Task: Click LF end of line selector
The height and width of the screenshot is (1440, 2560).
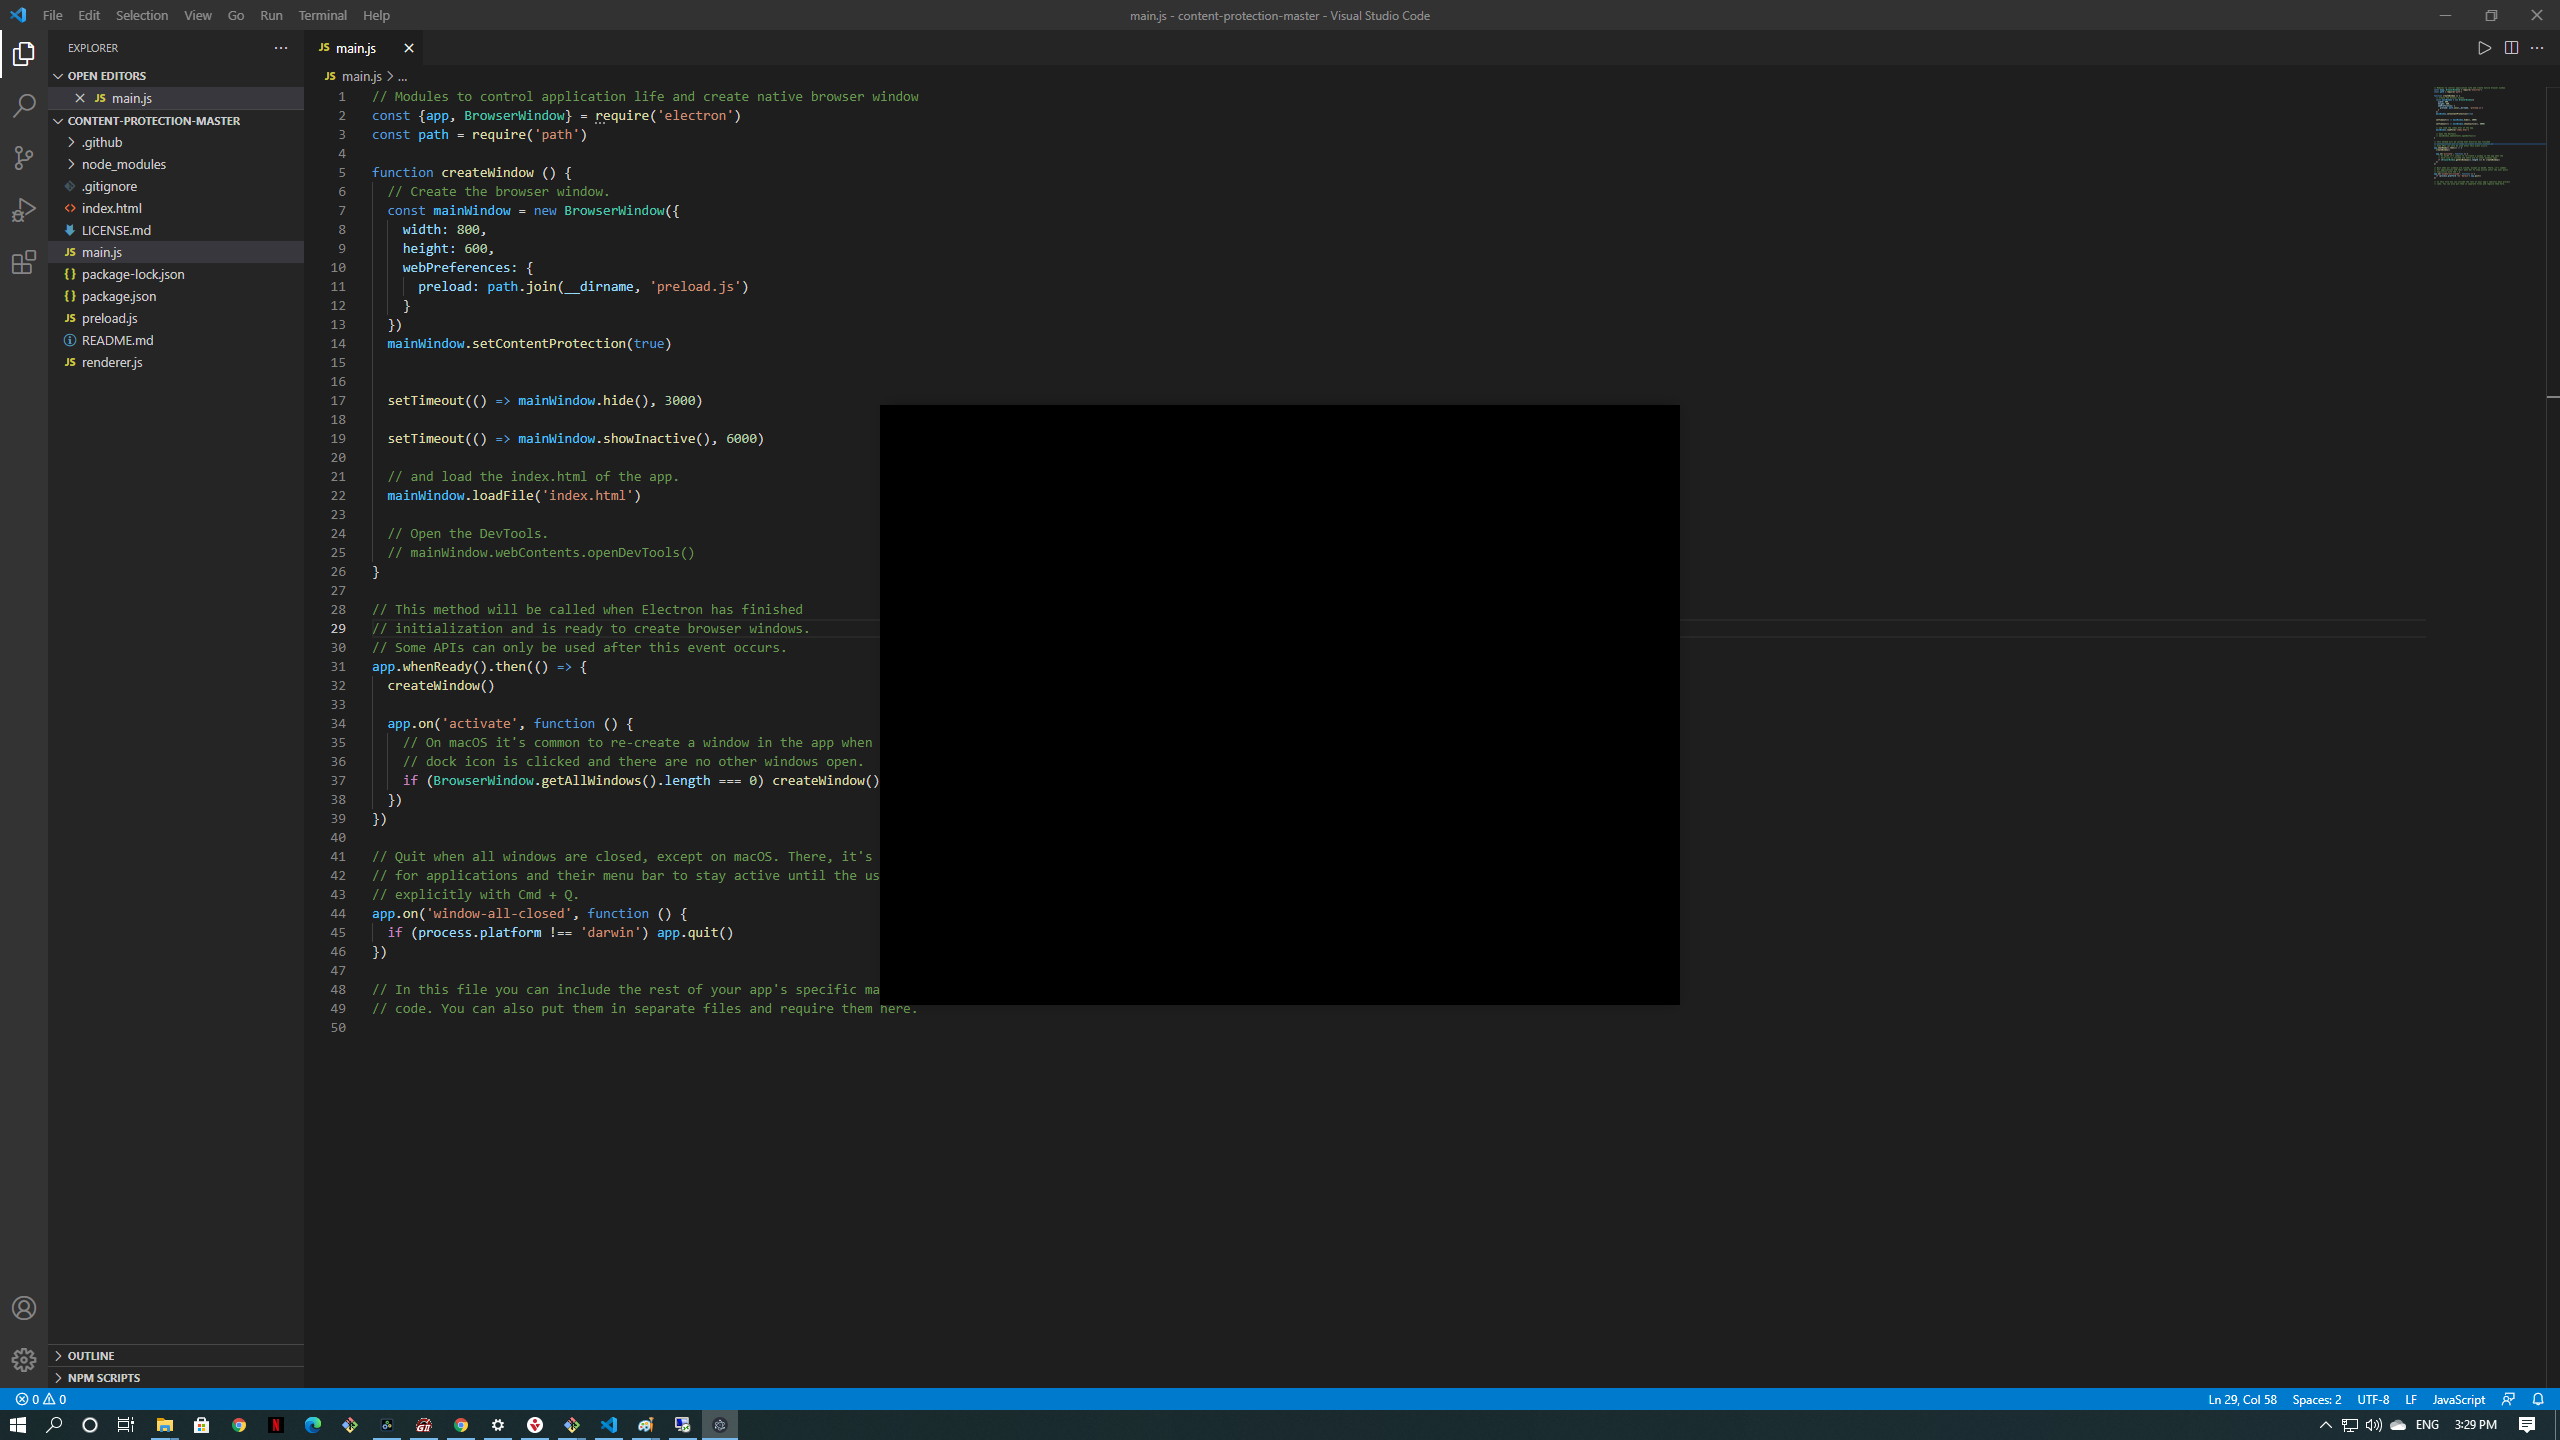Action: [x=2411, y=1399]
